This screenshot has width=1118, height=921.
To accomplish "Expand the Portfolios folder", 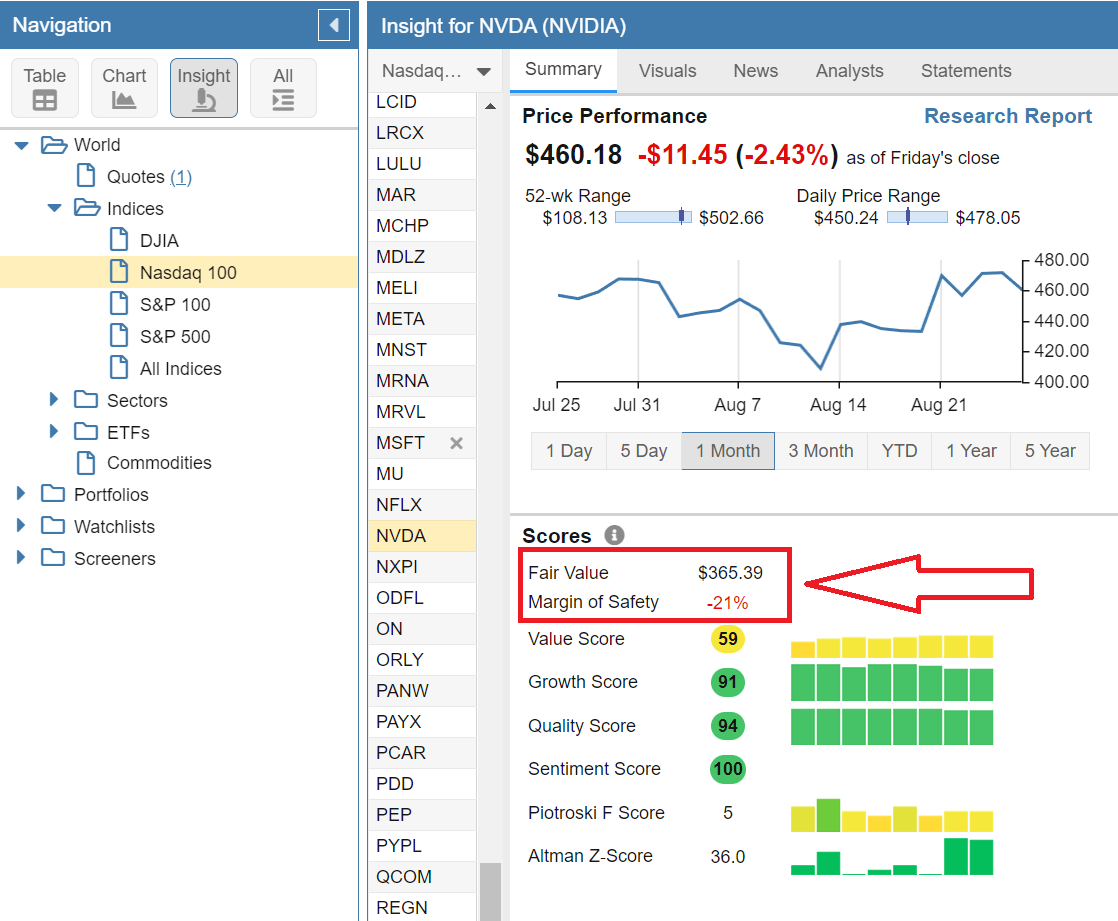I will click(21, 493).
